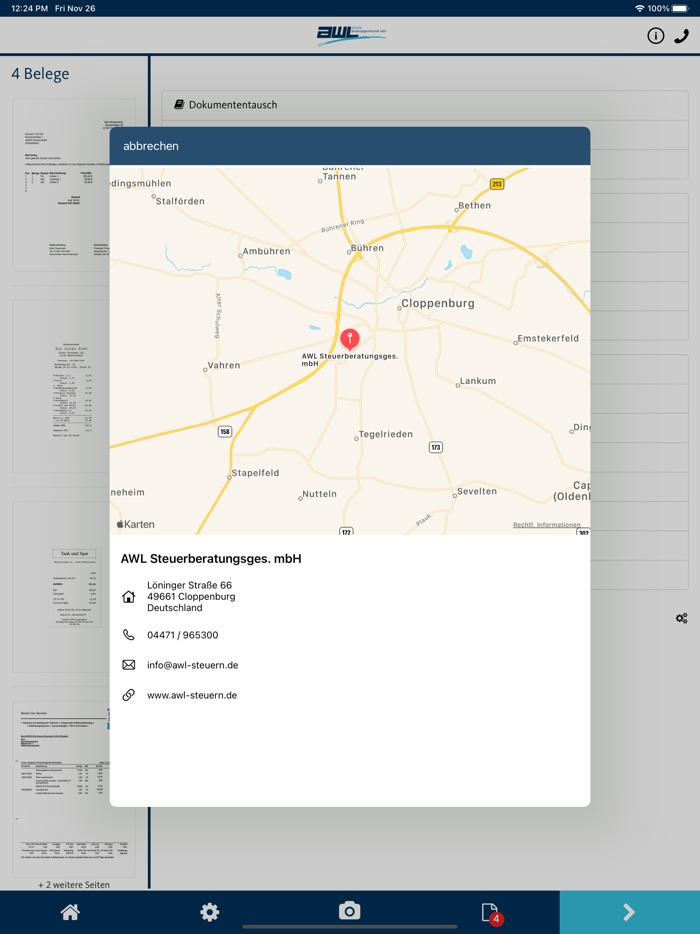Tap the envelope email icon
Screen dimensions: 700x934
129,665
